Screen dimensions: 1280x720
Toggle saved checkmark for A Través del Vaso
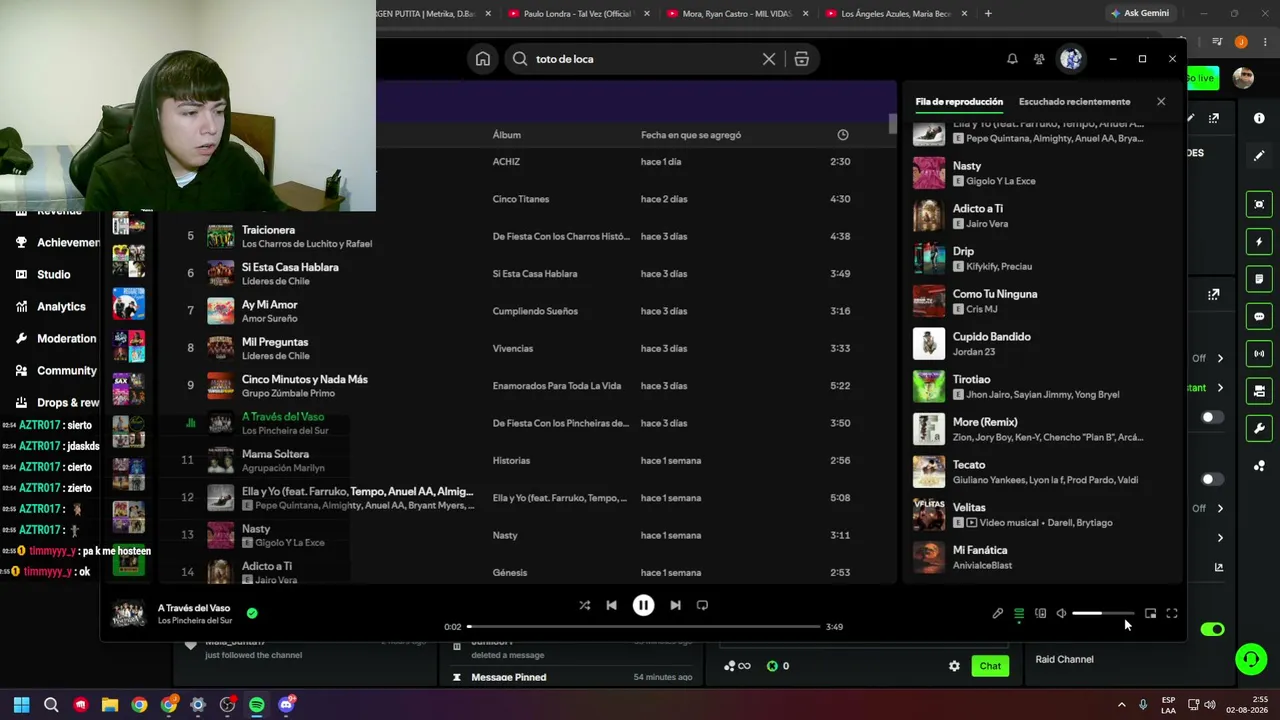point(252,613)
